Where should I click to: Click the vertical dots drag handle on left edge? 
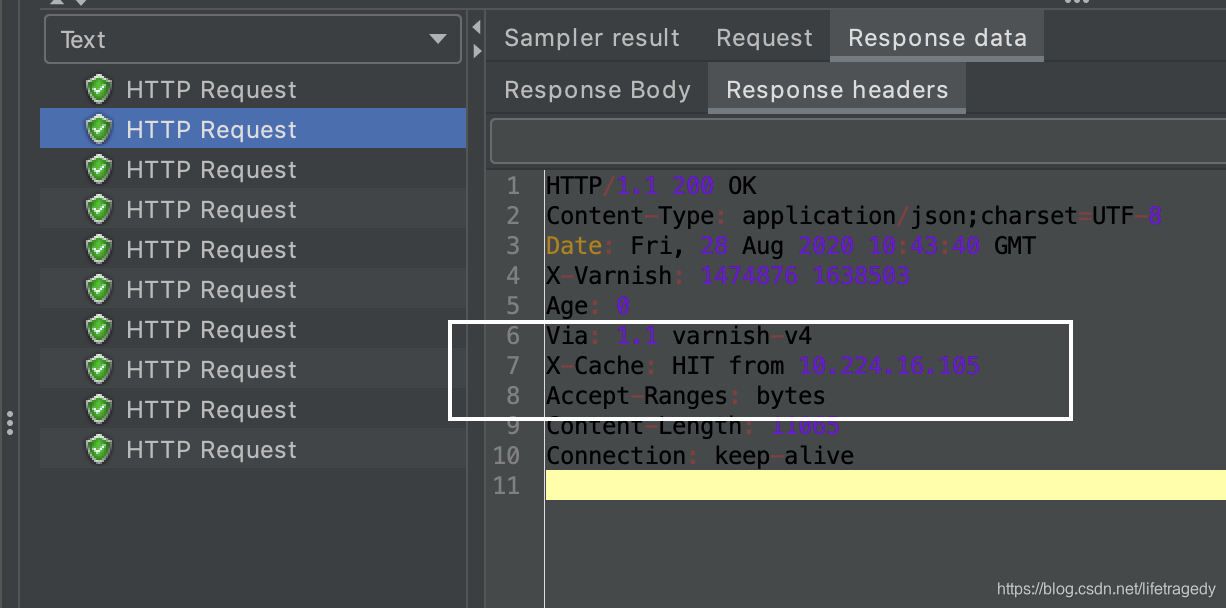[10, 423]
